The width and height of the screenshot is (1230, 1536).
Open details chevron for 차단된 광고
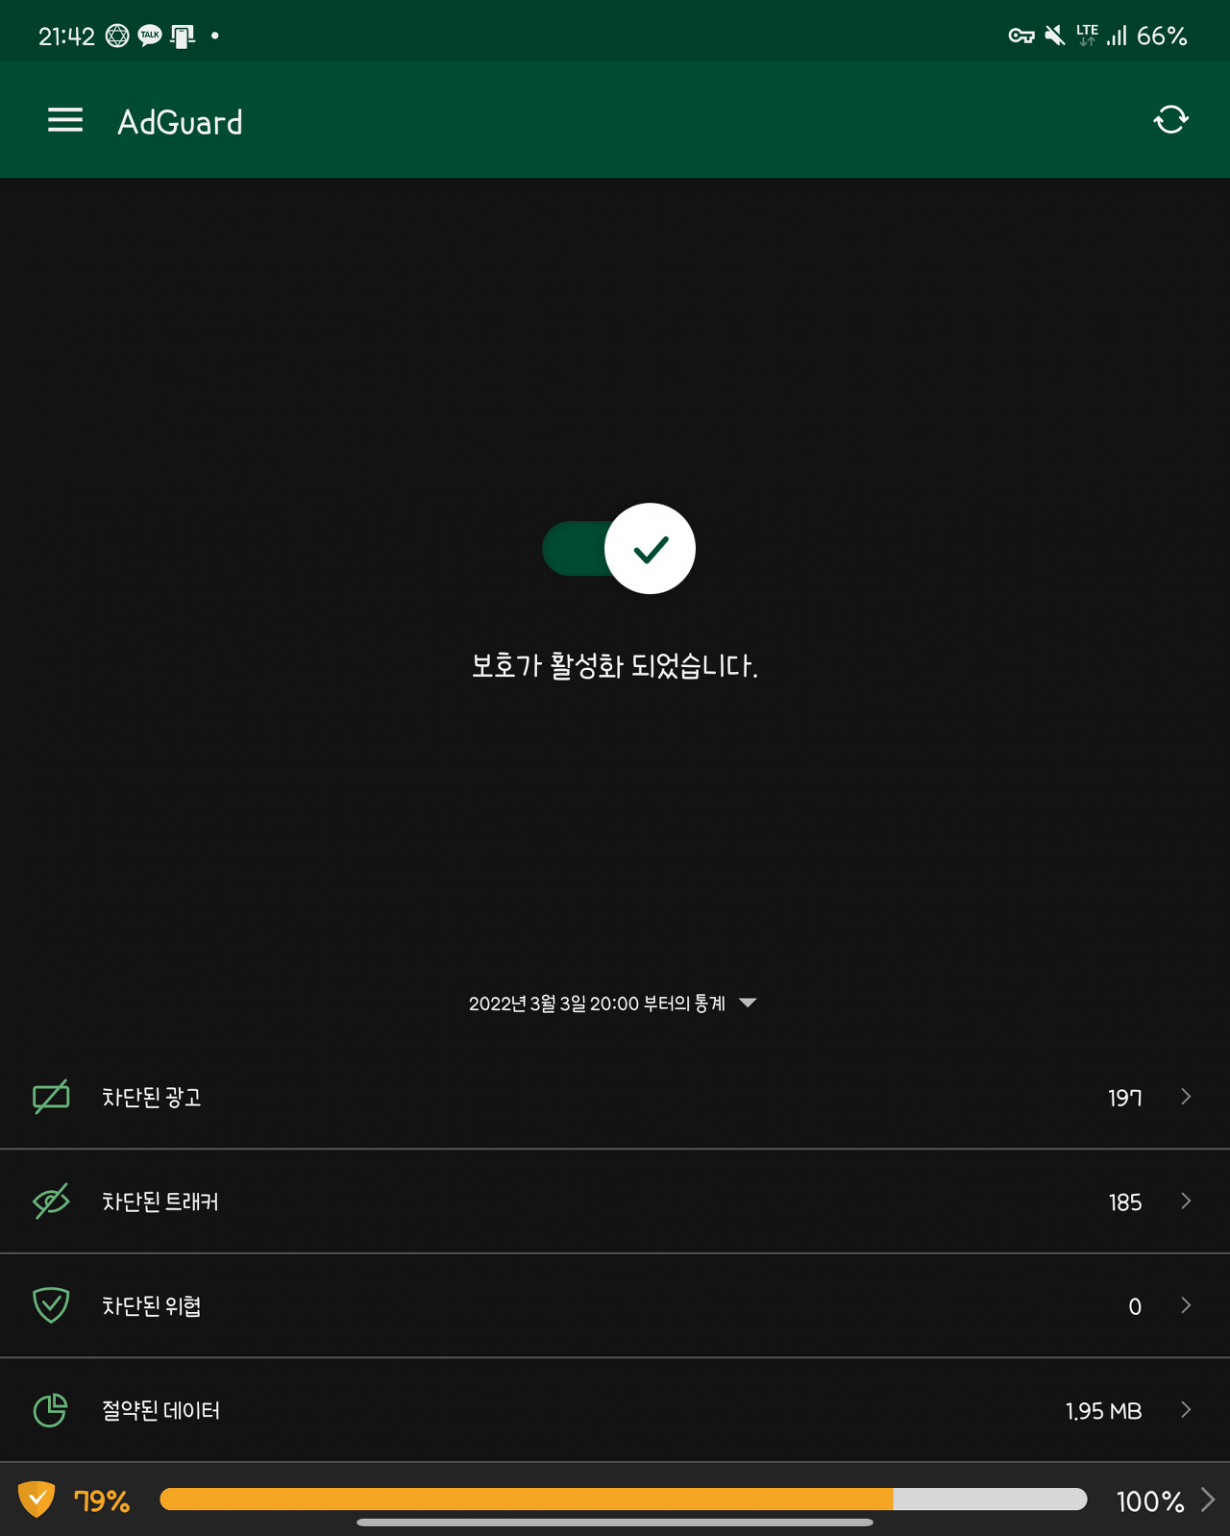point(1186,1097)
